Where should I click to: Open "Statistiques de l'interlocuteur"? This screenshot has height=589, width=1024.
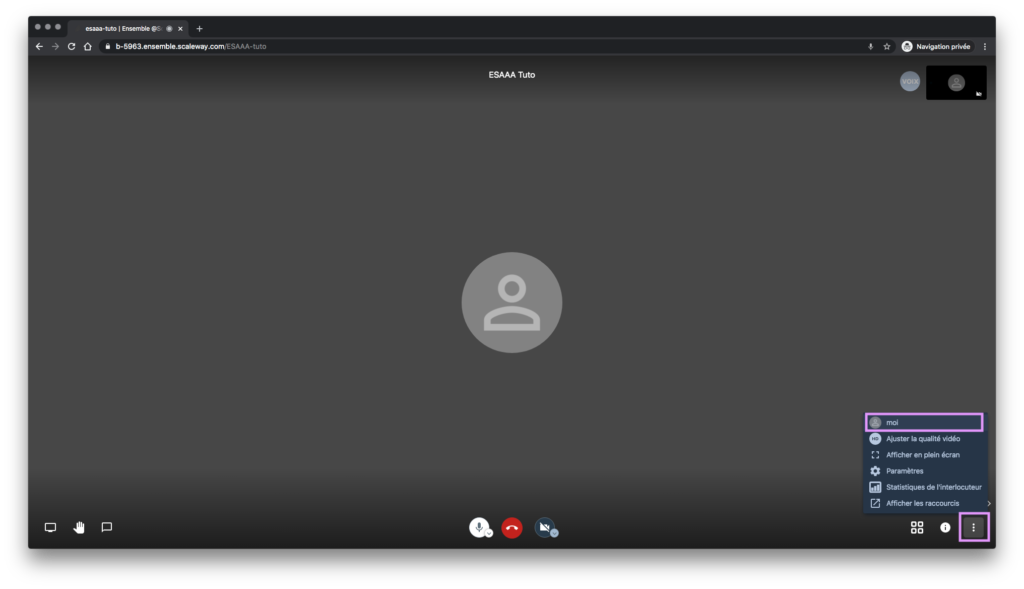(926, 487)
